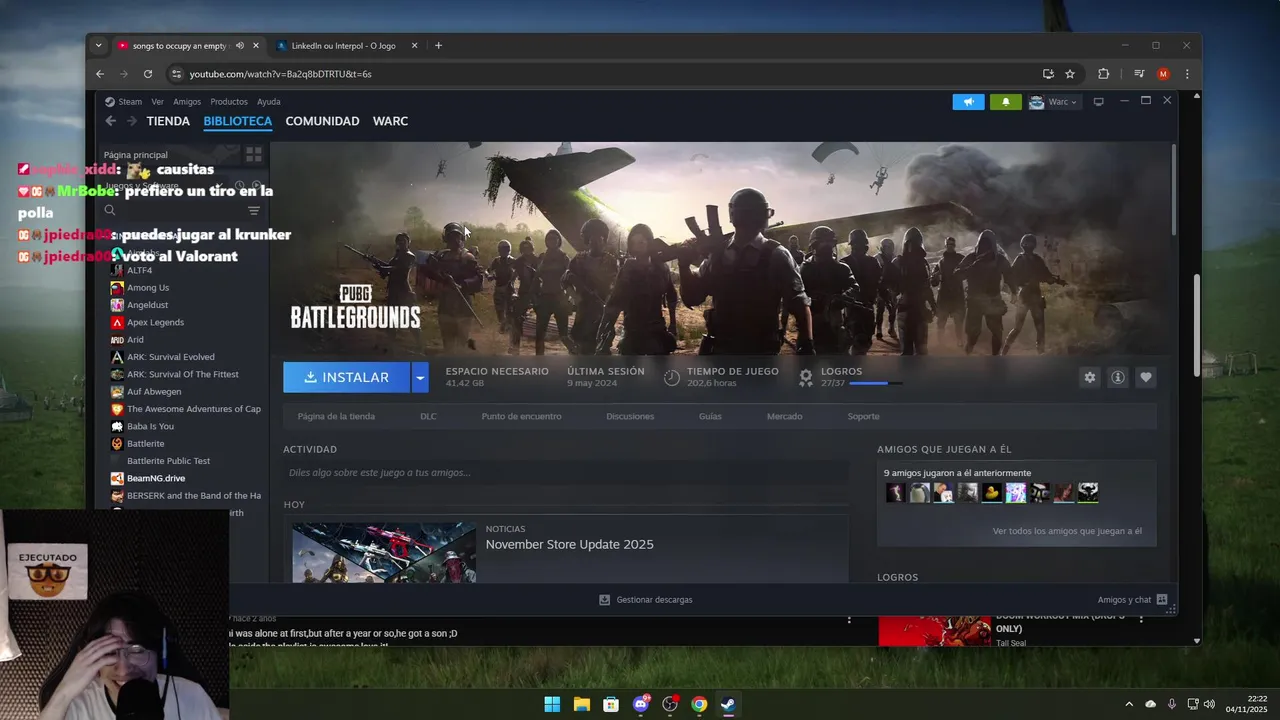
Task: Open Ver menu
Action: tap(158, 102)
